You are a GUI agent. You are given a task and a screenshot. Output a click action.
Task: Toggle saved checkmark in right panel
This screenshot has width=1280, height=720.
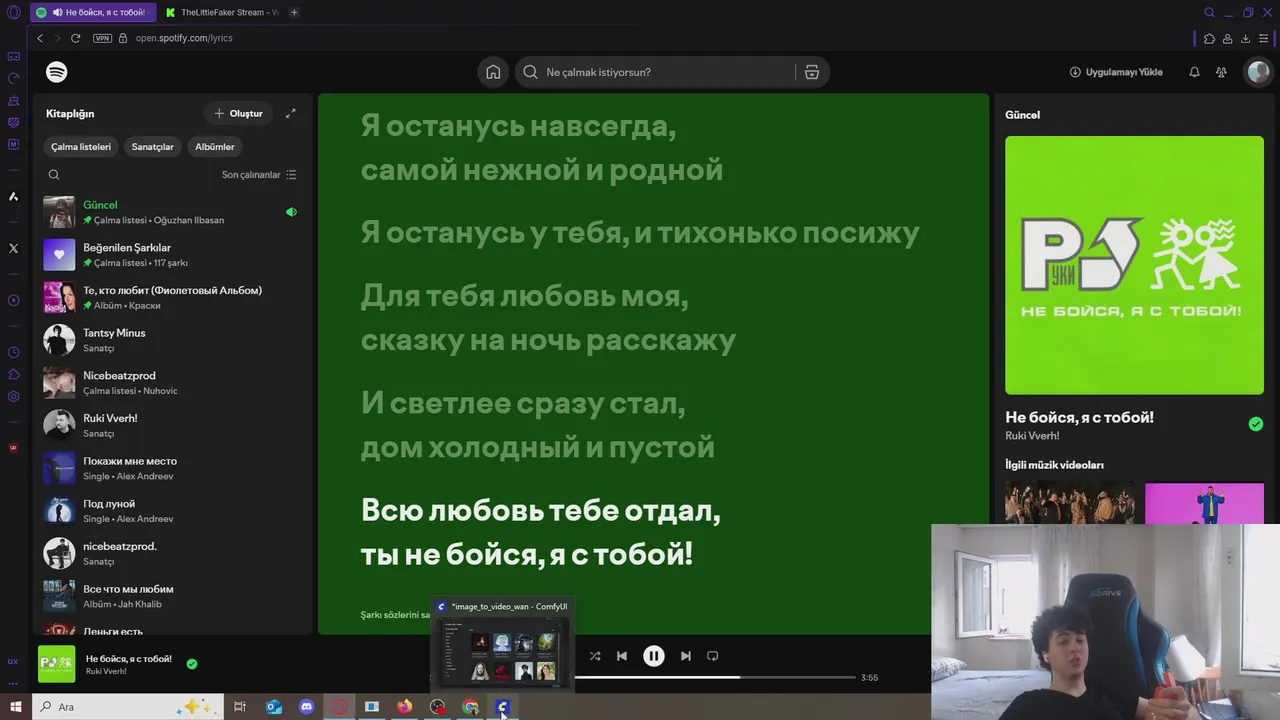(x=1256, y=424)
